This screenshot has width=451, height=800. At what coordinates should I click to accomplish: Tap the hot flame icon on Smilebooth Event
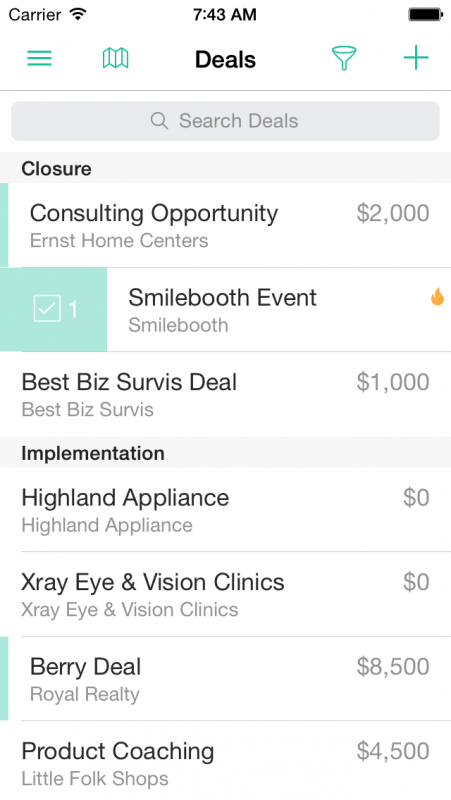(437, 296)
